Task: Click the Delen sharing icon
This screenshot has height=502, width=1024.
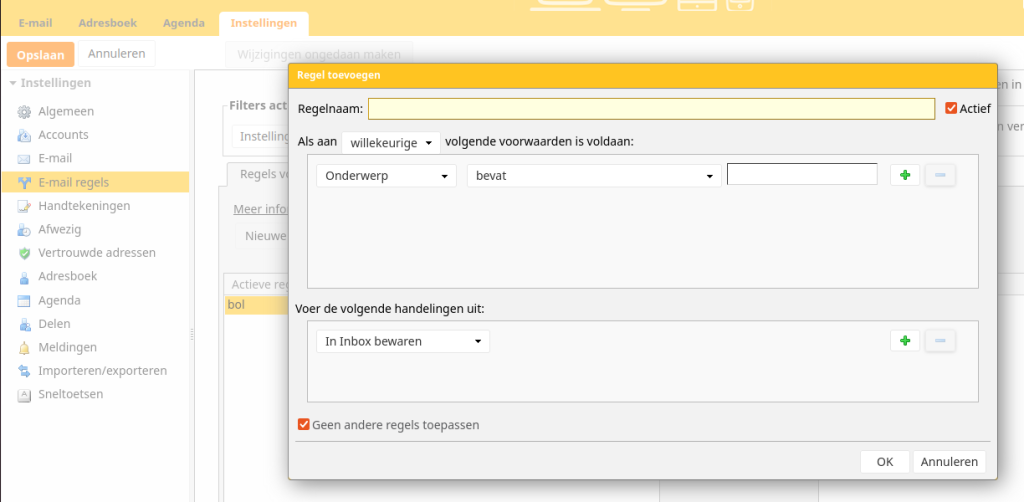Action: 24,324
